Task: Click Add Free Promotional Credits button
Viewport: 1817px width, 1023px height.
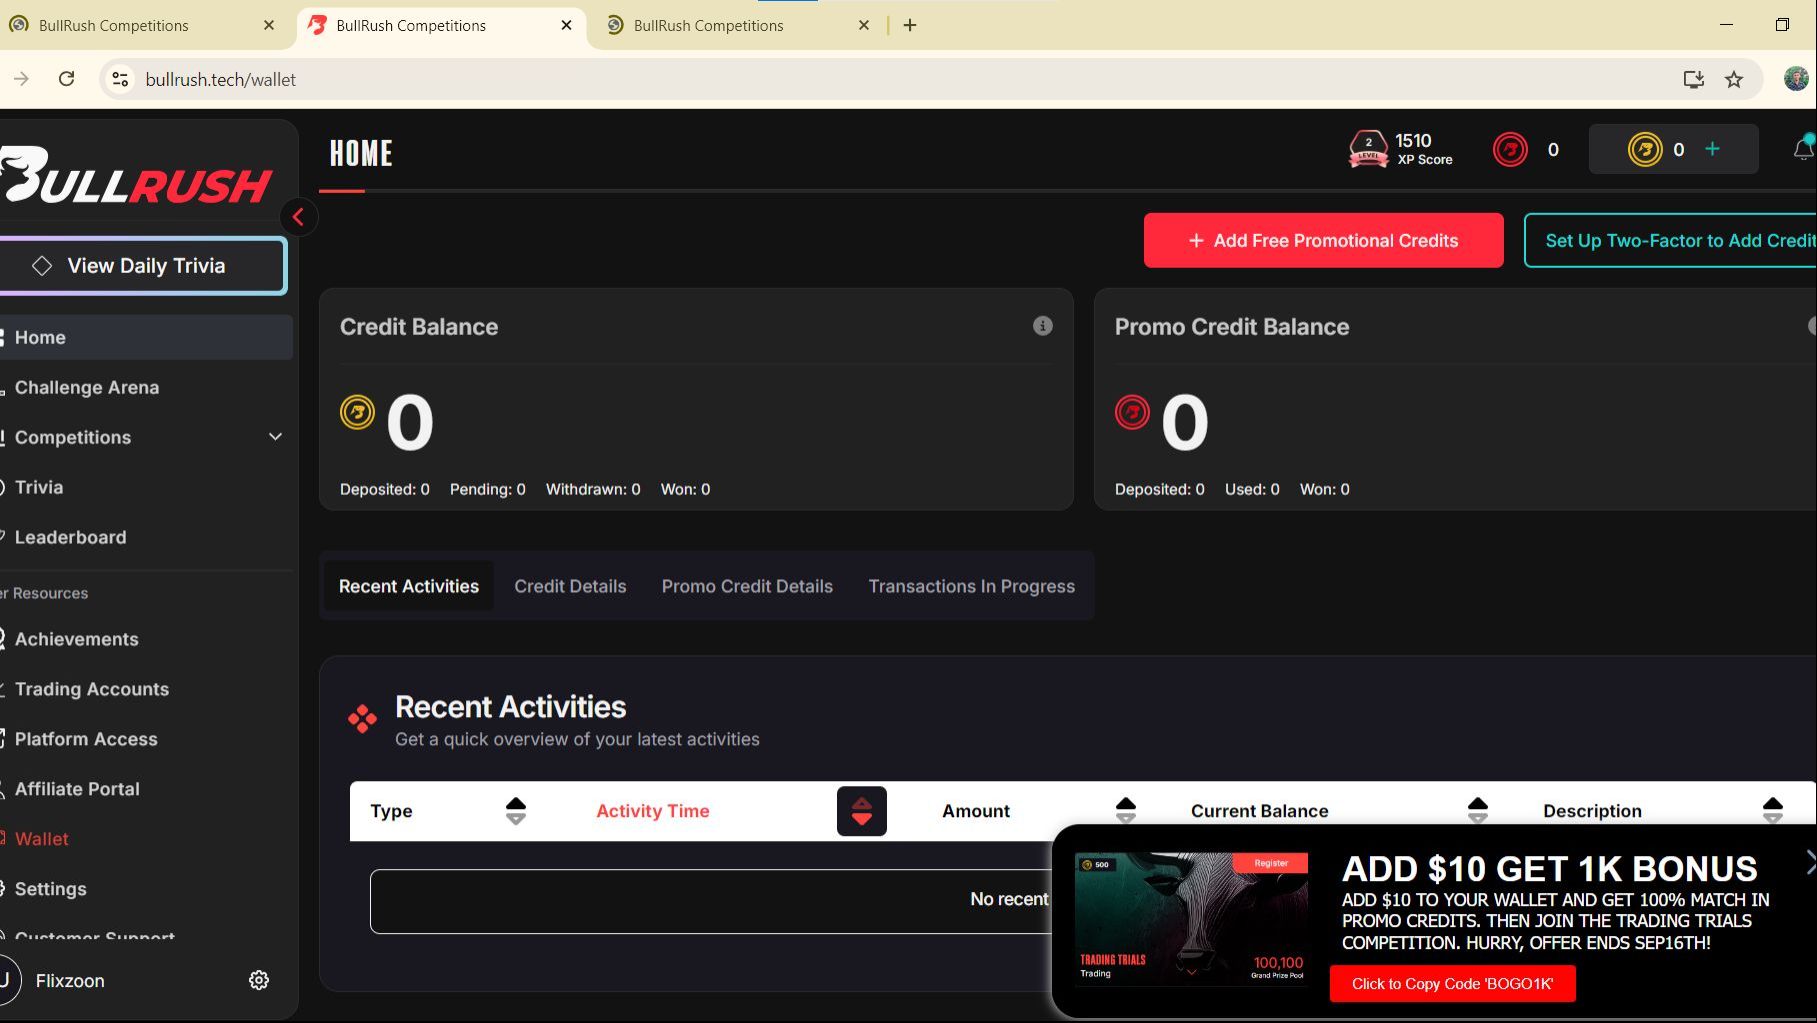Action: click(x=1323, y=240)
